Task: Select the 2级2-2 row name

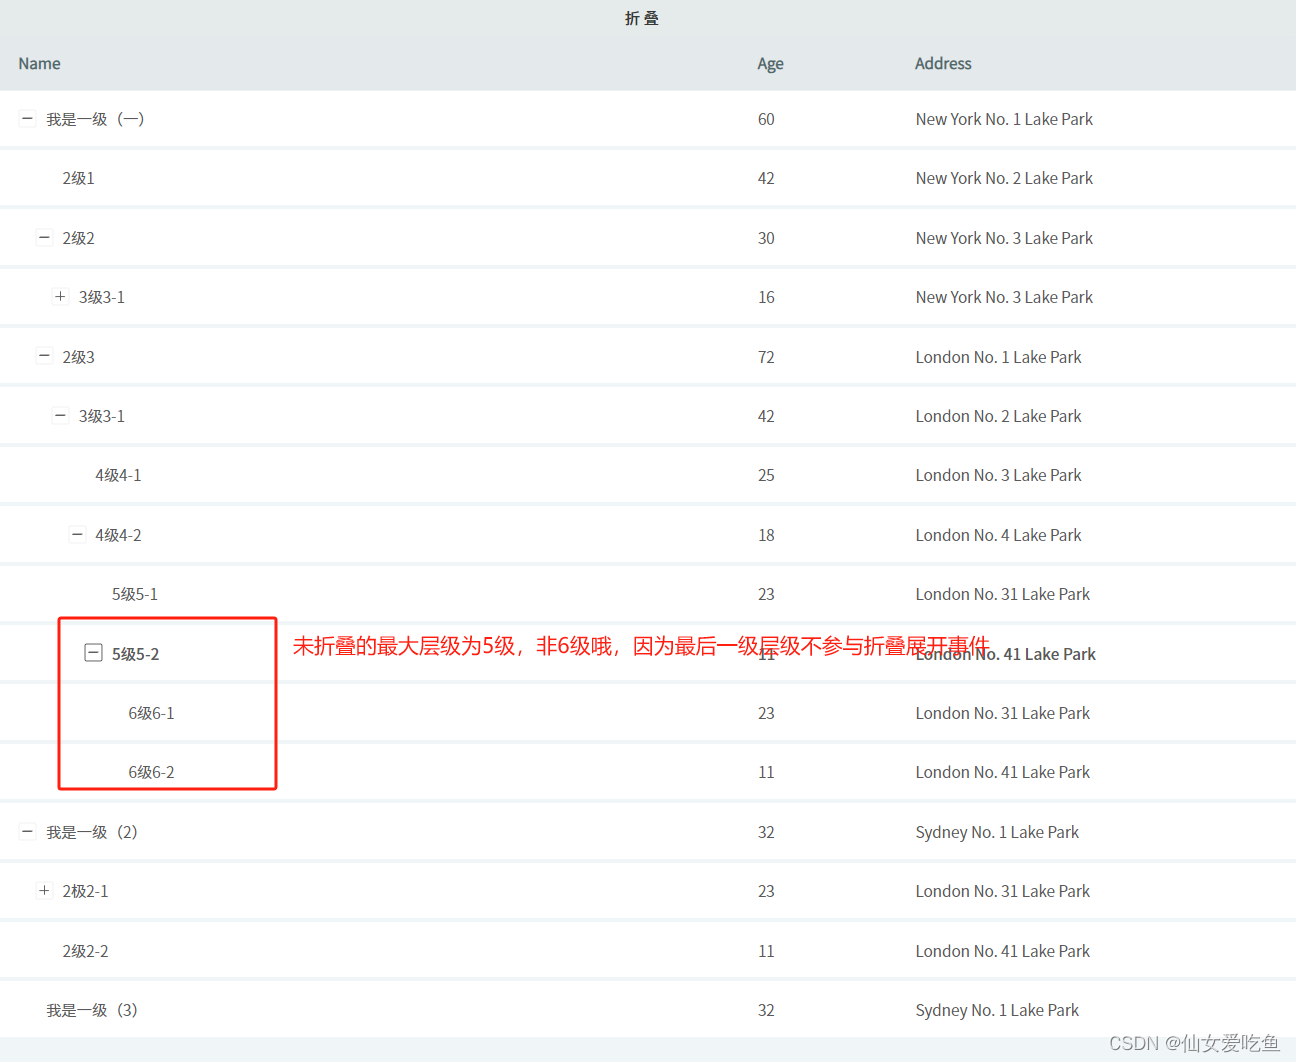Action: (85, 951)
